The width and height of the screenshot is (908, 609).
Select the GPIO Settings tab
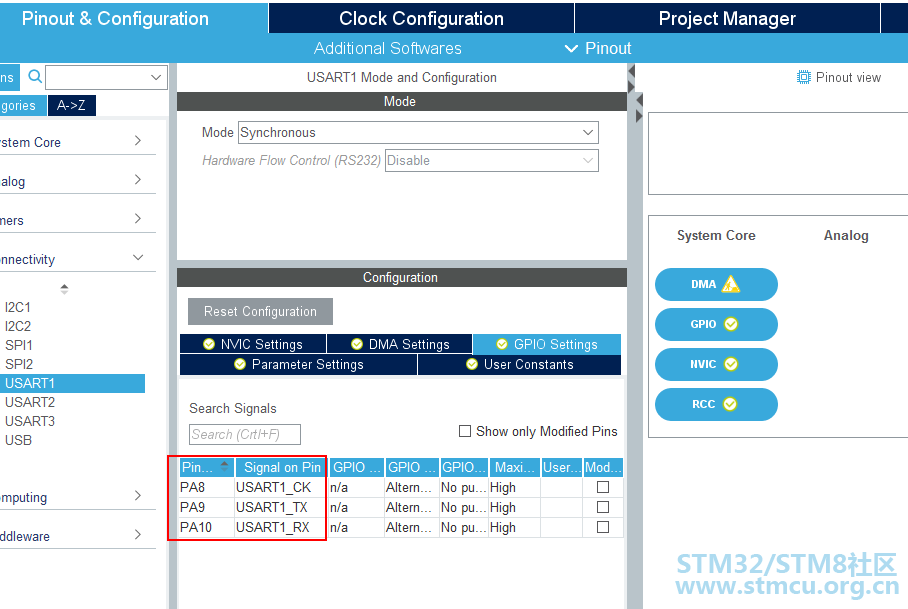(x=547, y=344)
